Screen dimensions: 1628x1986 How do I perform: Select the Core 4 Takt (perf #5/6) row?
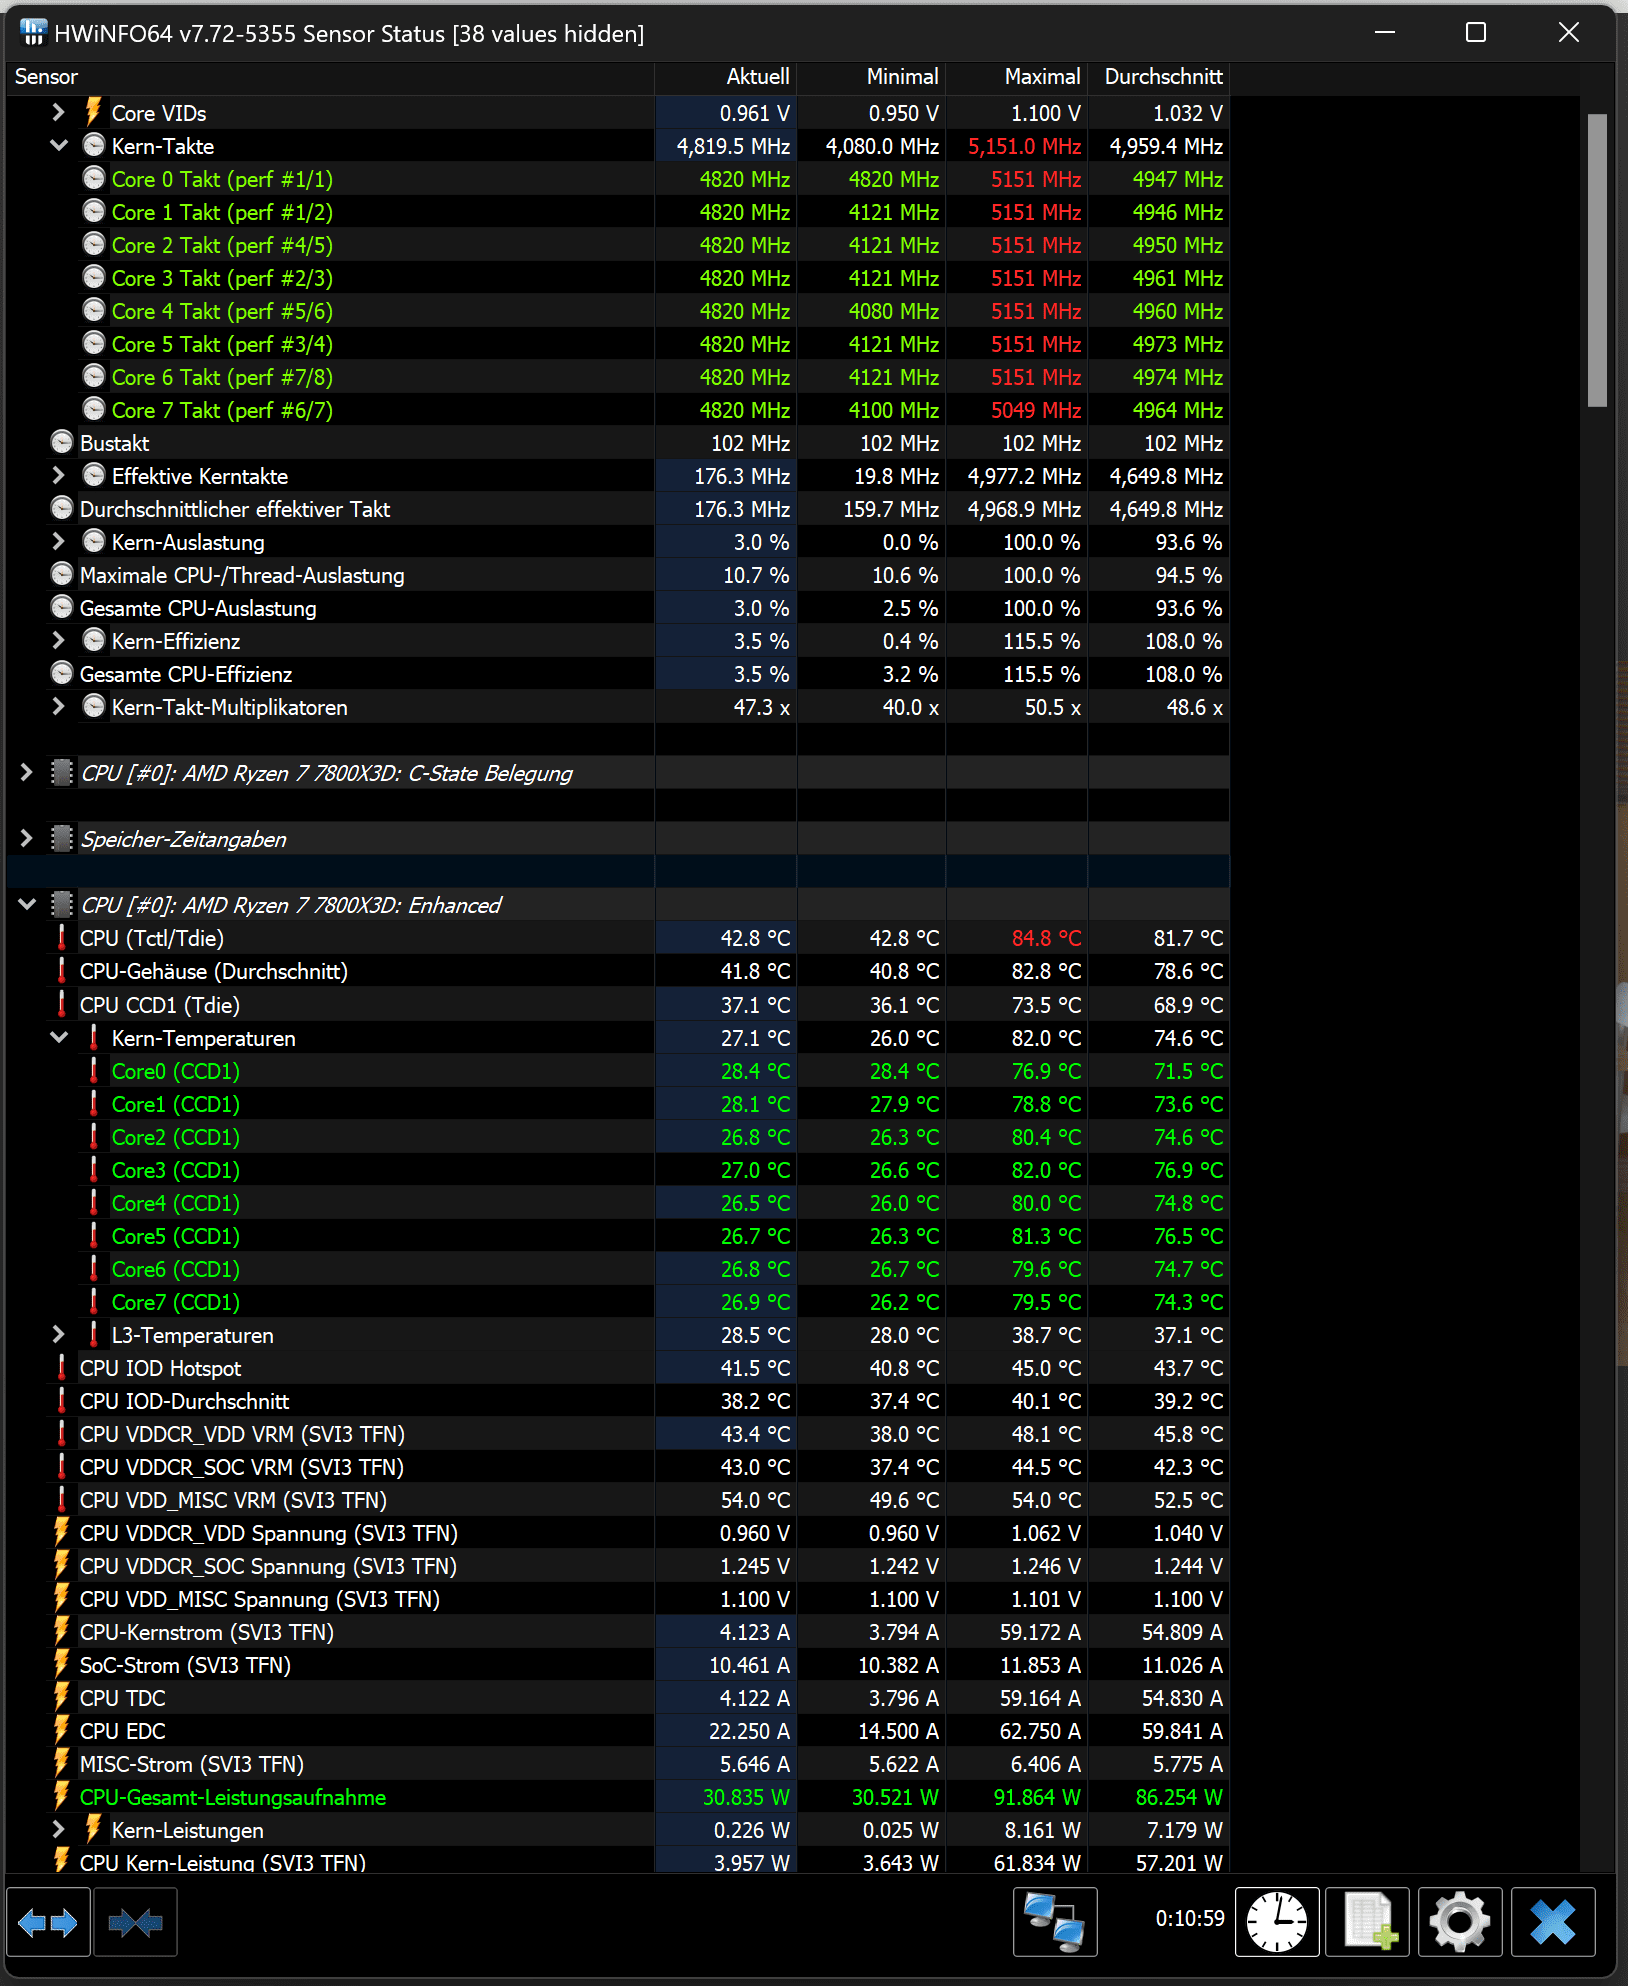click(618, 311)
